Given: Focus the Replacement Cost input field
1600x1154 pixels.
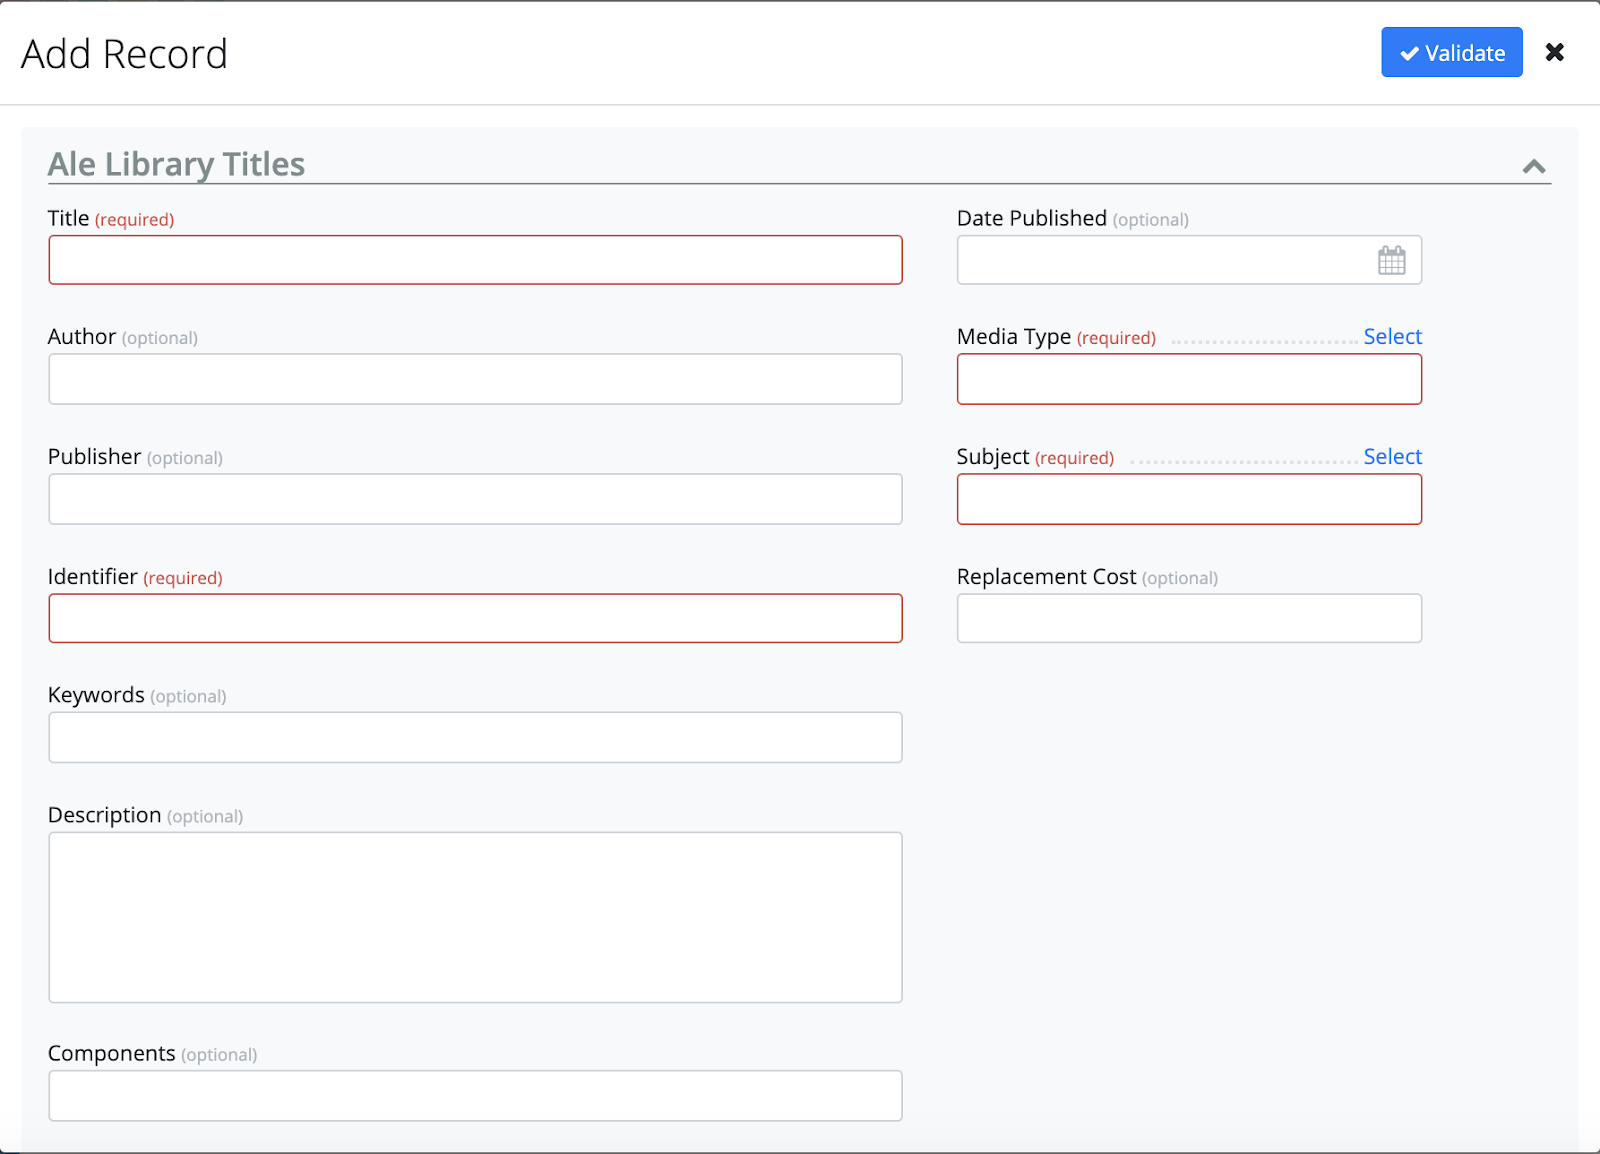Looking at the screenshot, I should (1189, 618).
